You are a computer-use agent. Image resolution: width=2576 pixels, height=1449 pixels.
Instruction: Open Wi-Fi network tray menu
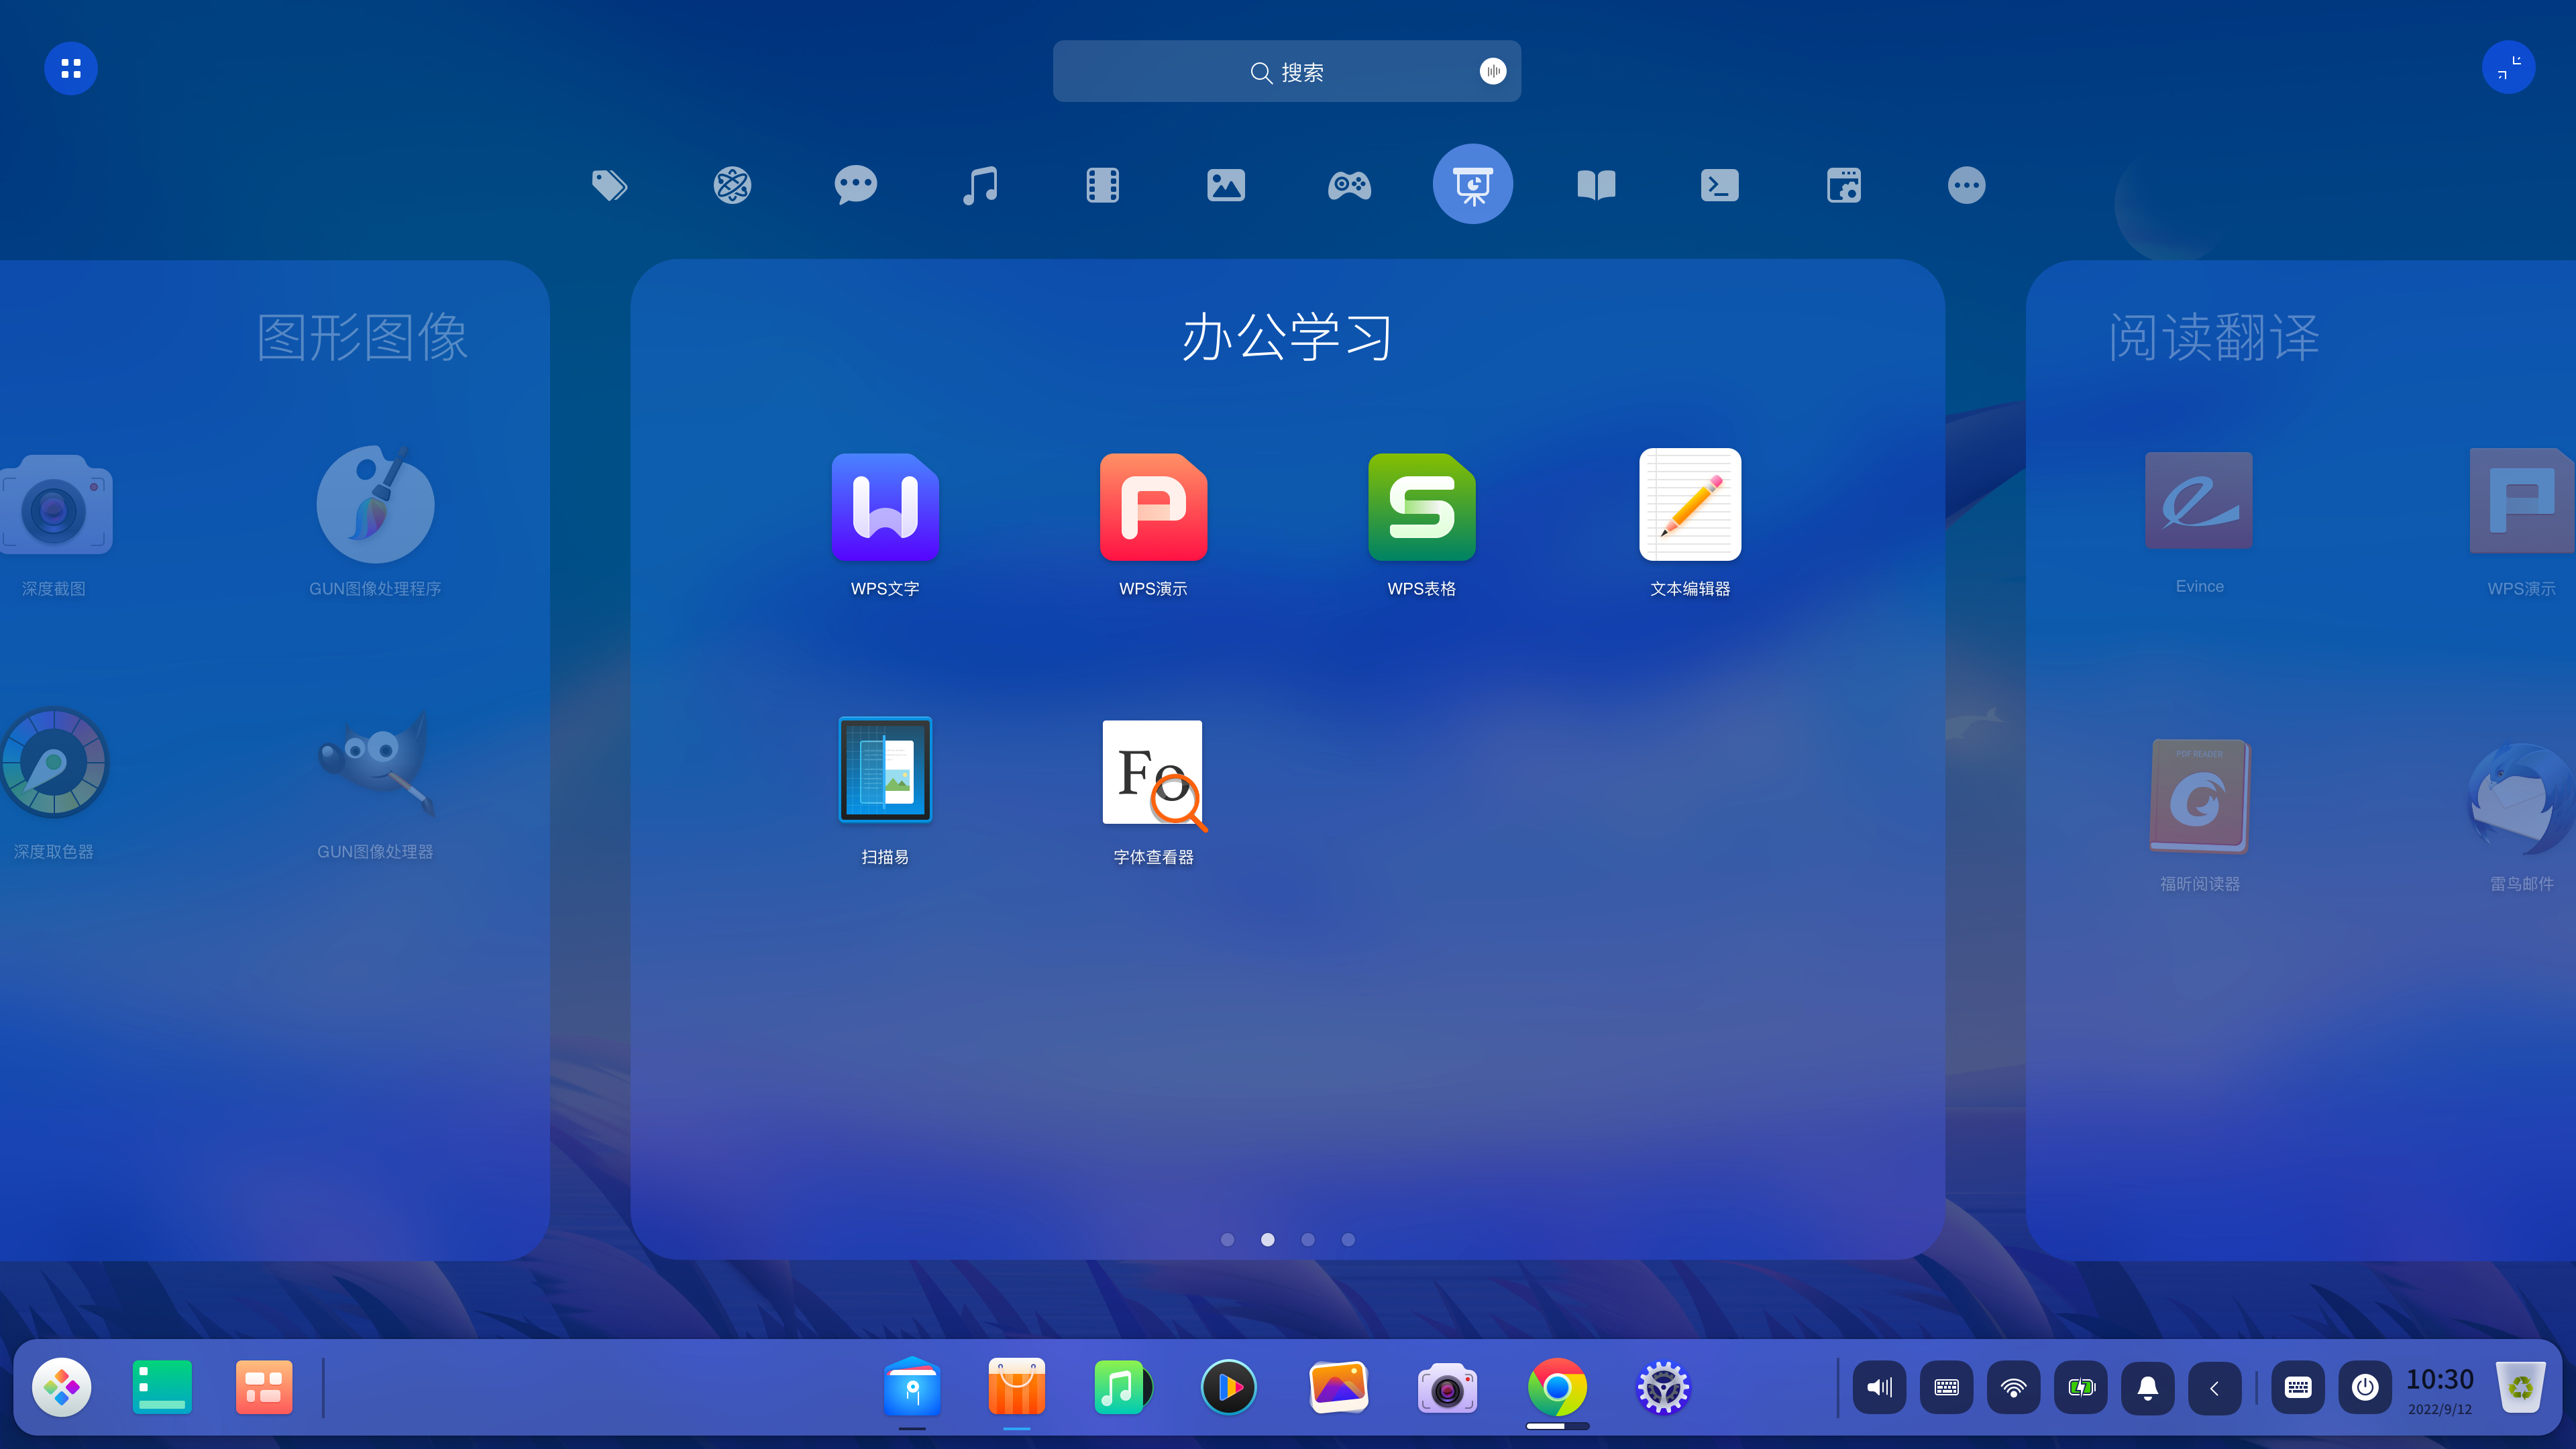tap(2013, 1388)
